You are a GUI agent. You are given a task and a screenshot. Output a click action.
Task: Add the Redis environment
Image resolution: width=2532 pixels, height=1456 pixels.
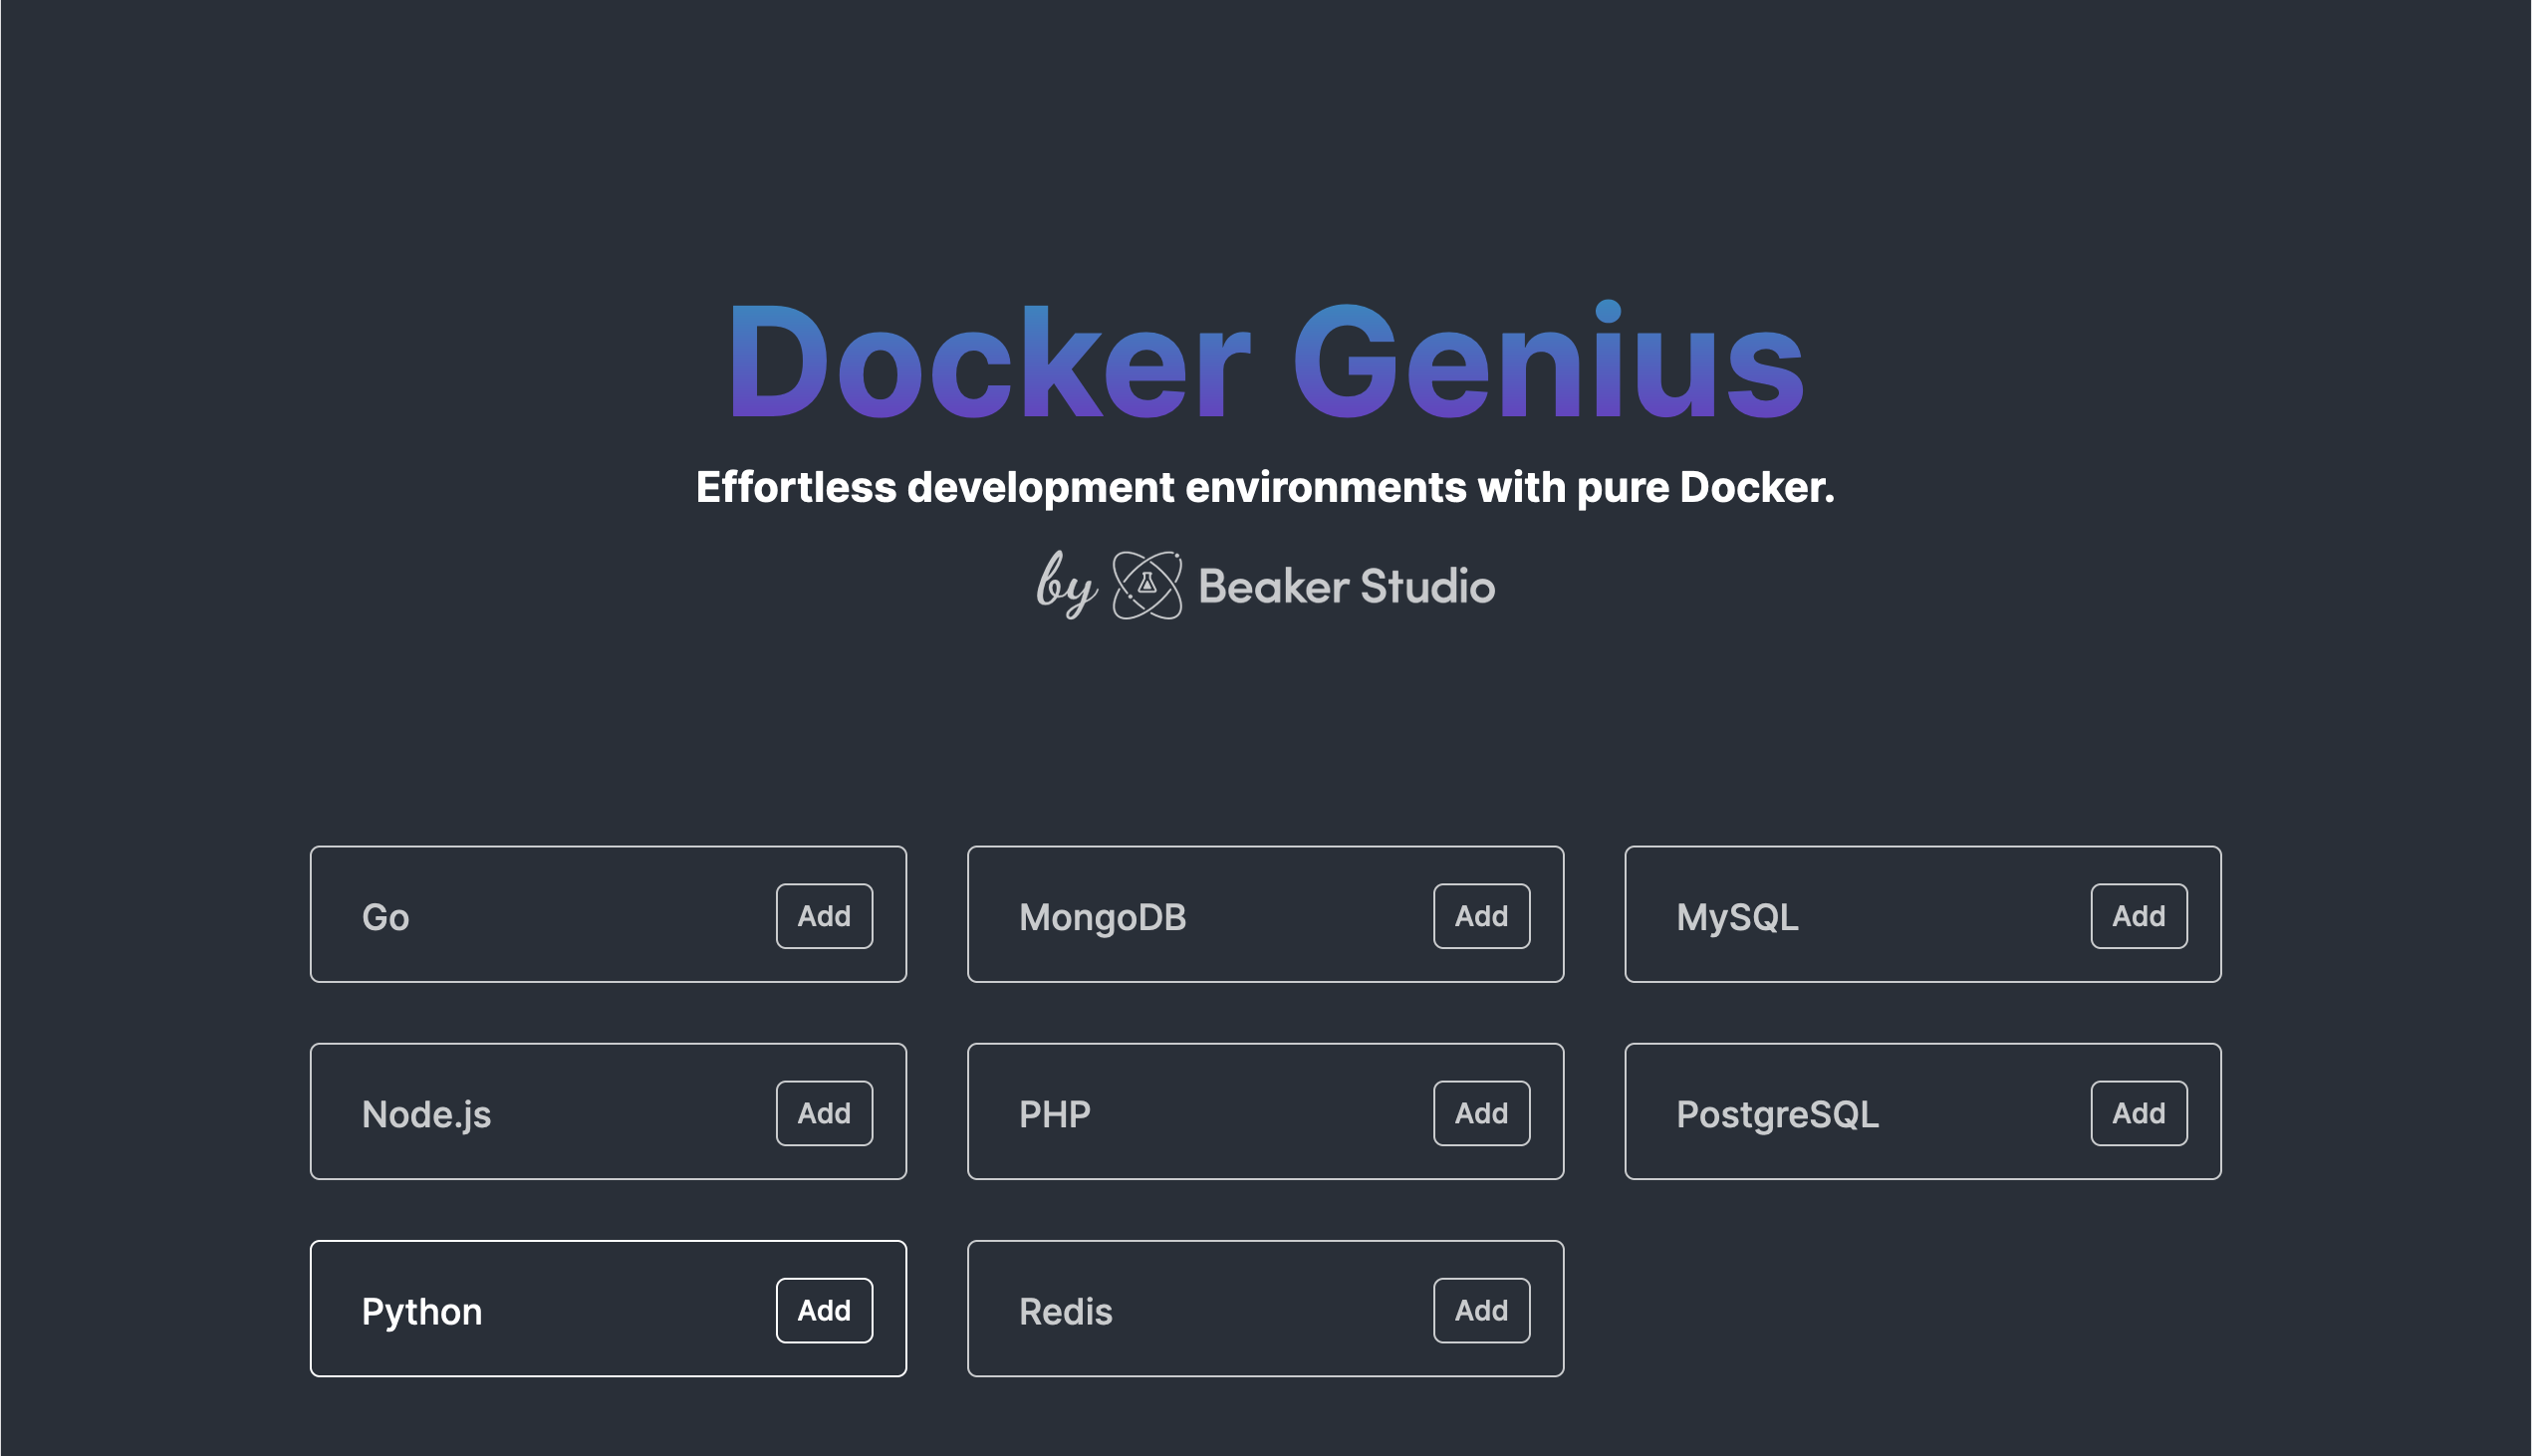pyautogui.click(x=1480, y=1310)
